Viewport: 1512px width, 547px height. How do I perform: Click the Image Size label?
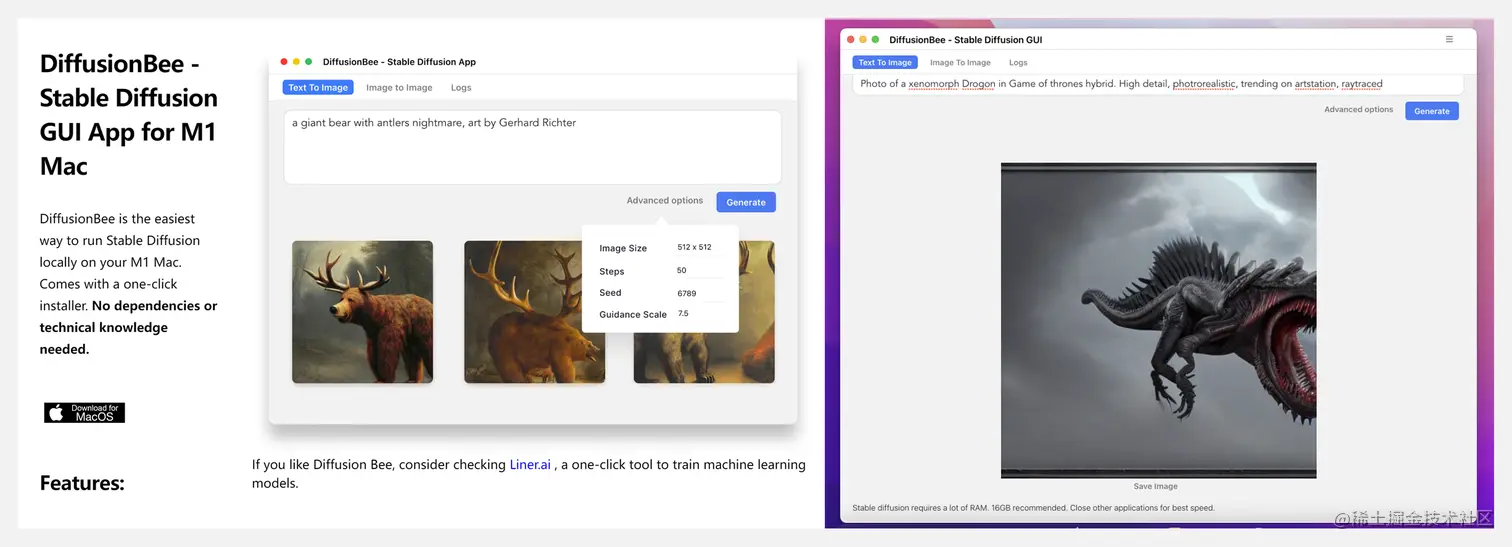point(623,248)
